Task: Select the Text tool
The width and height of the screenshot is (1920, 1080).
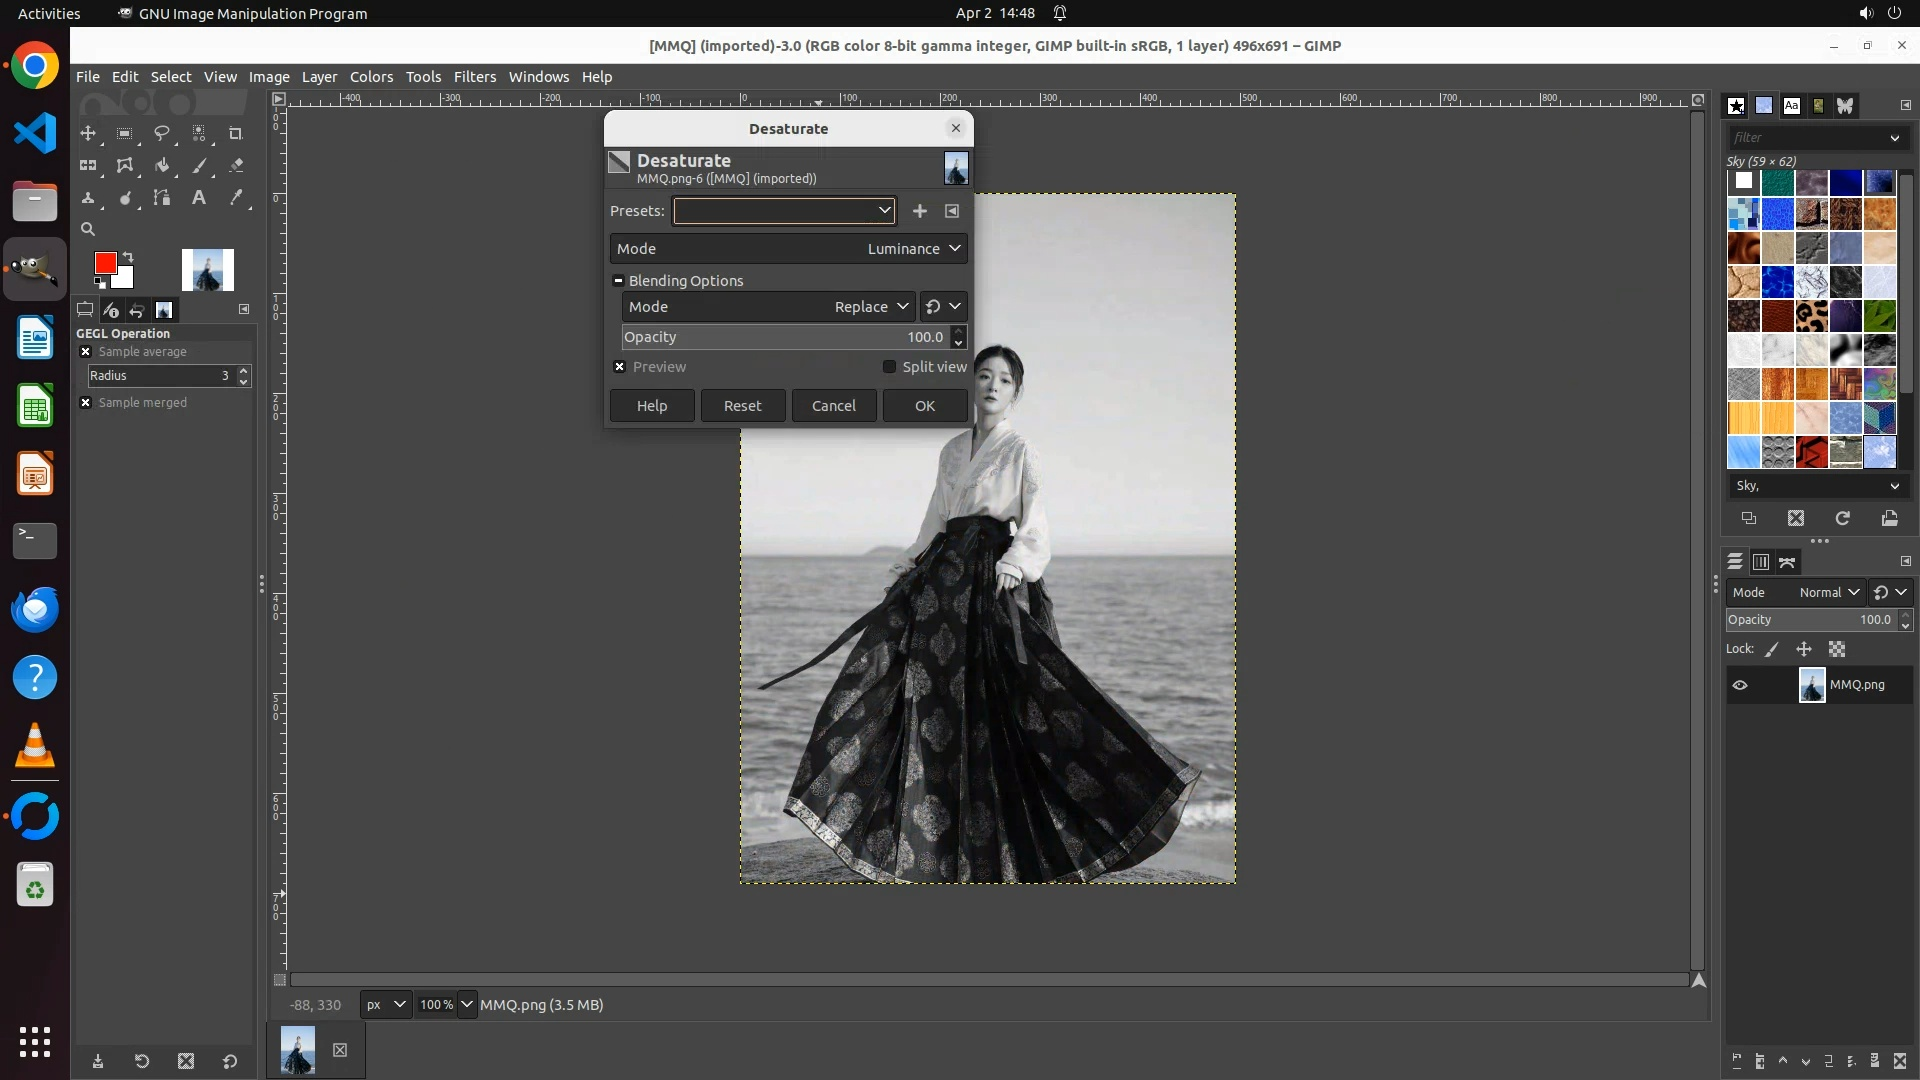Action: 199,198
